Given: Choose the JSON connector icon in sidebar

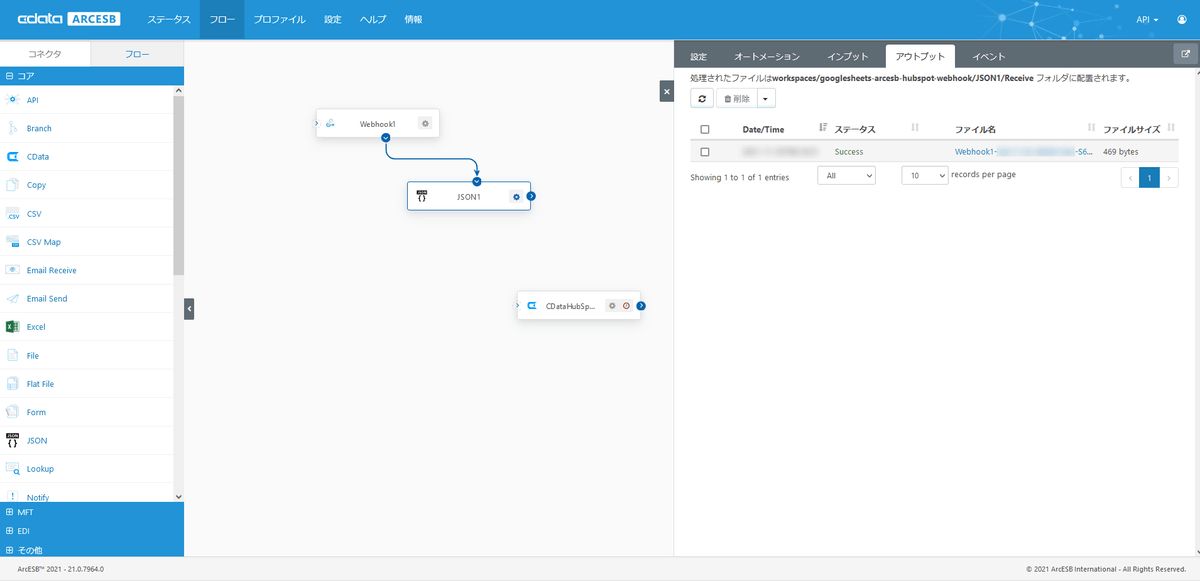Looking at the screenshot, I should tap(13, 440).
